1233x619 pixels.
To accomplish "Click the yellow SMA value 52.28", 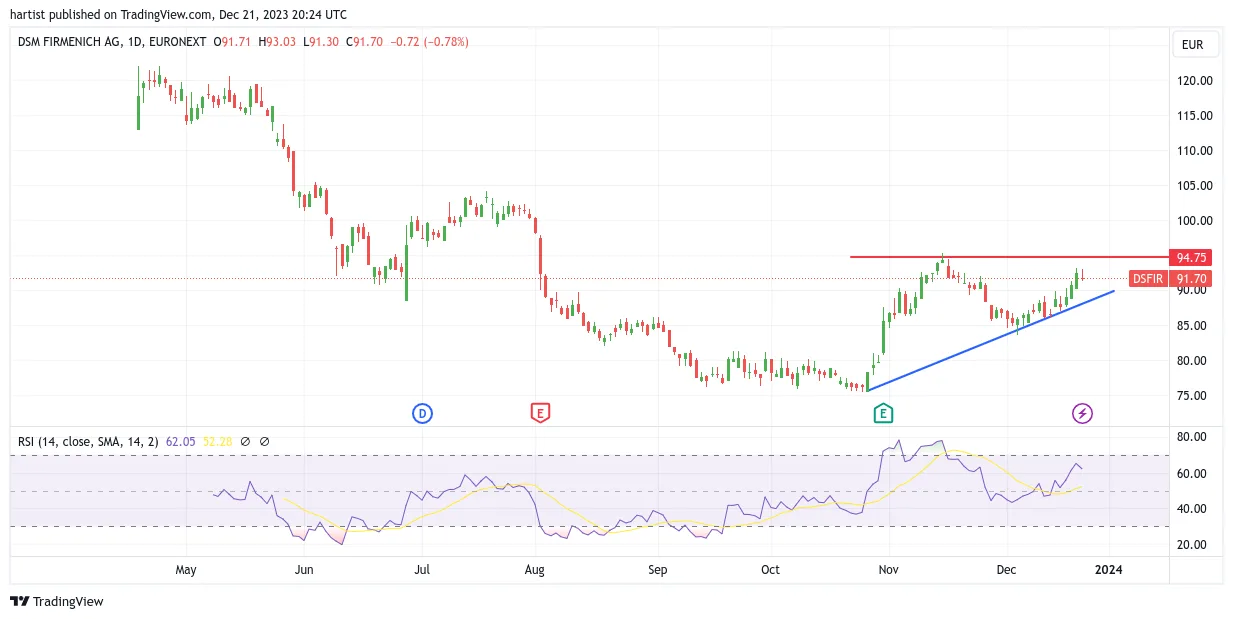I will coord(217,441).
